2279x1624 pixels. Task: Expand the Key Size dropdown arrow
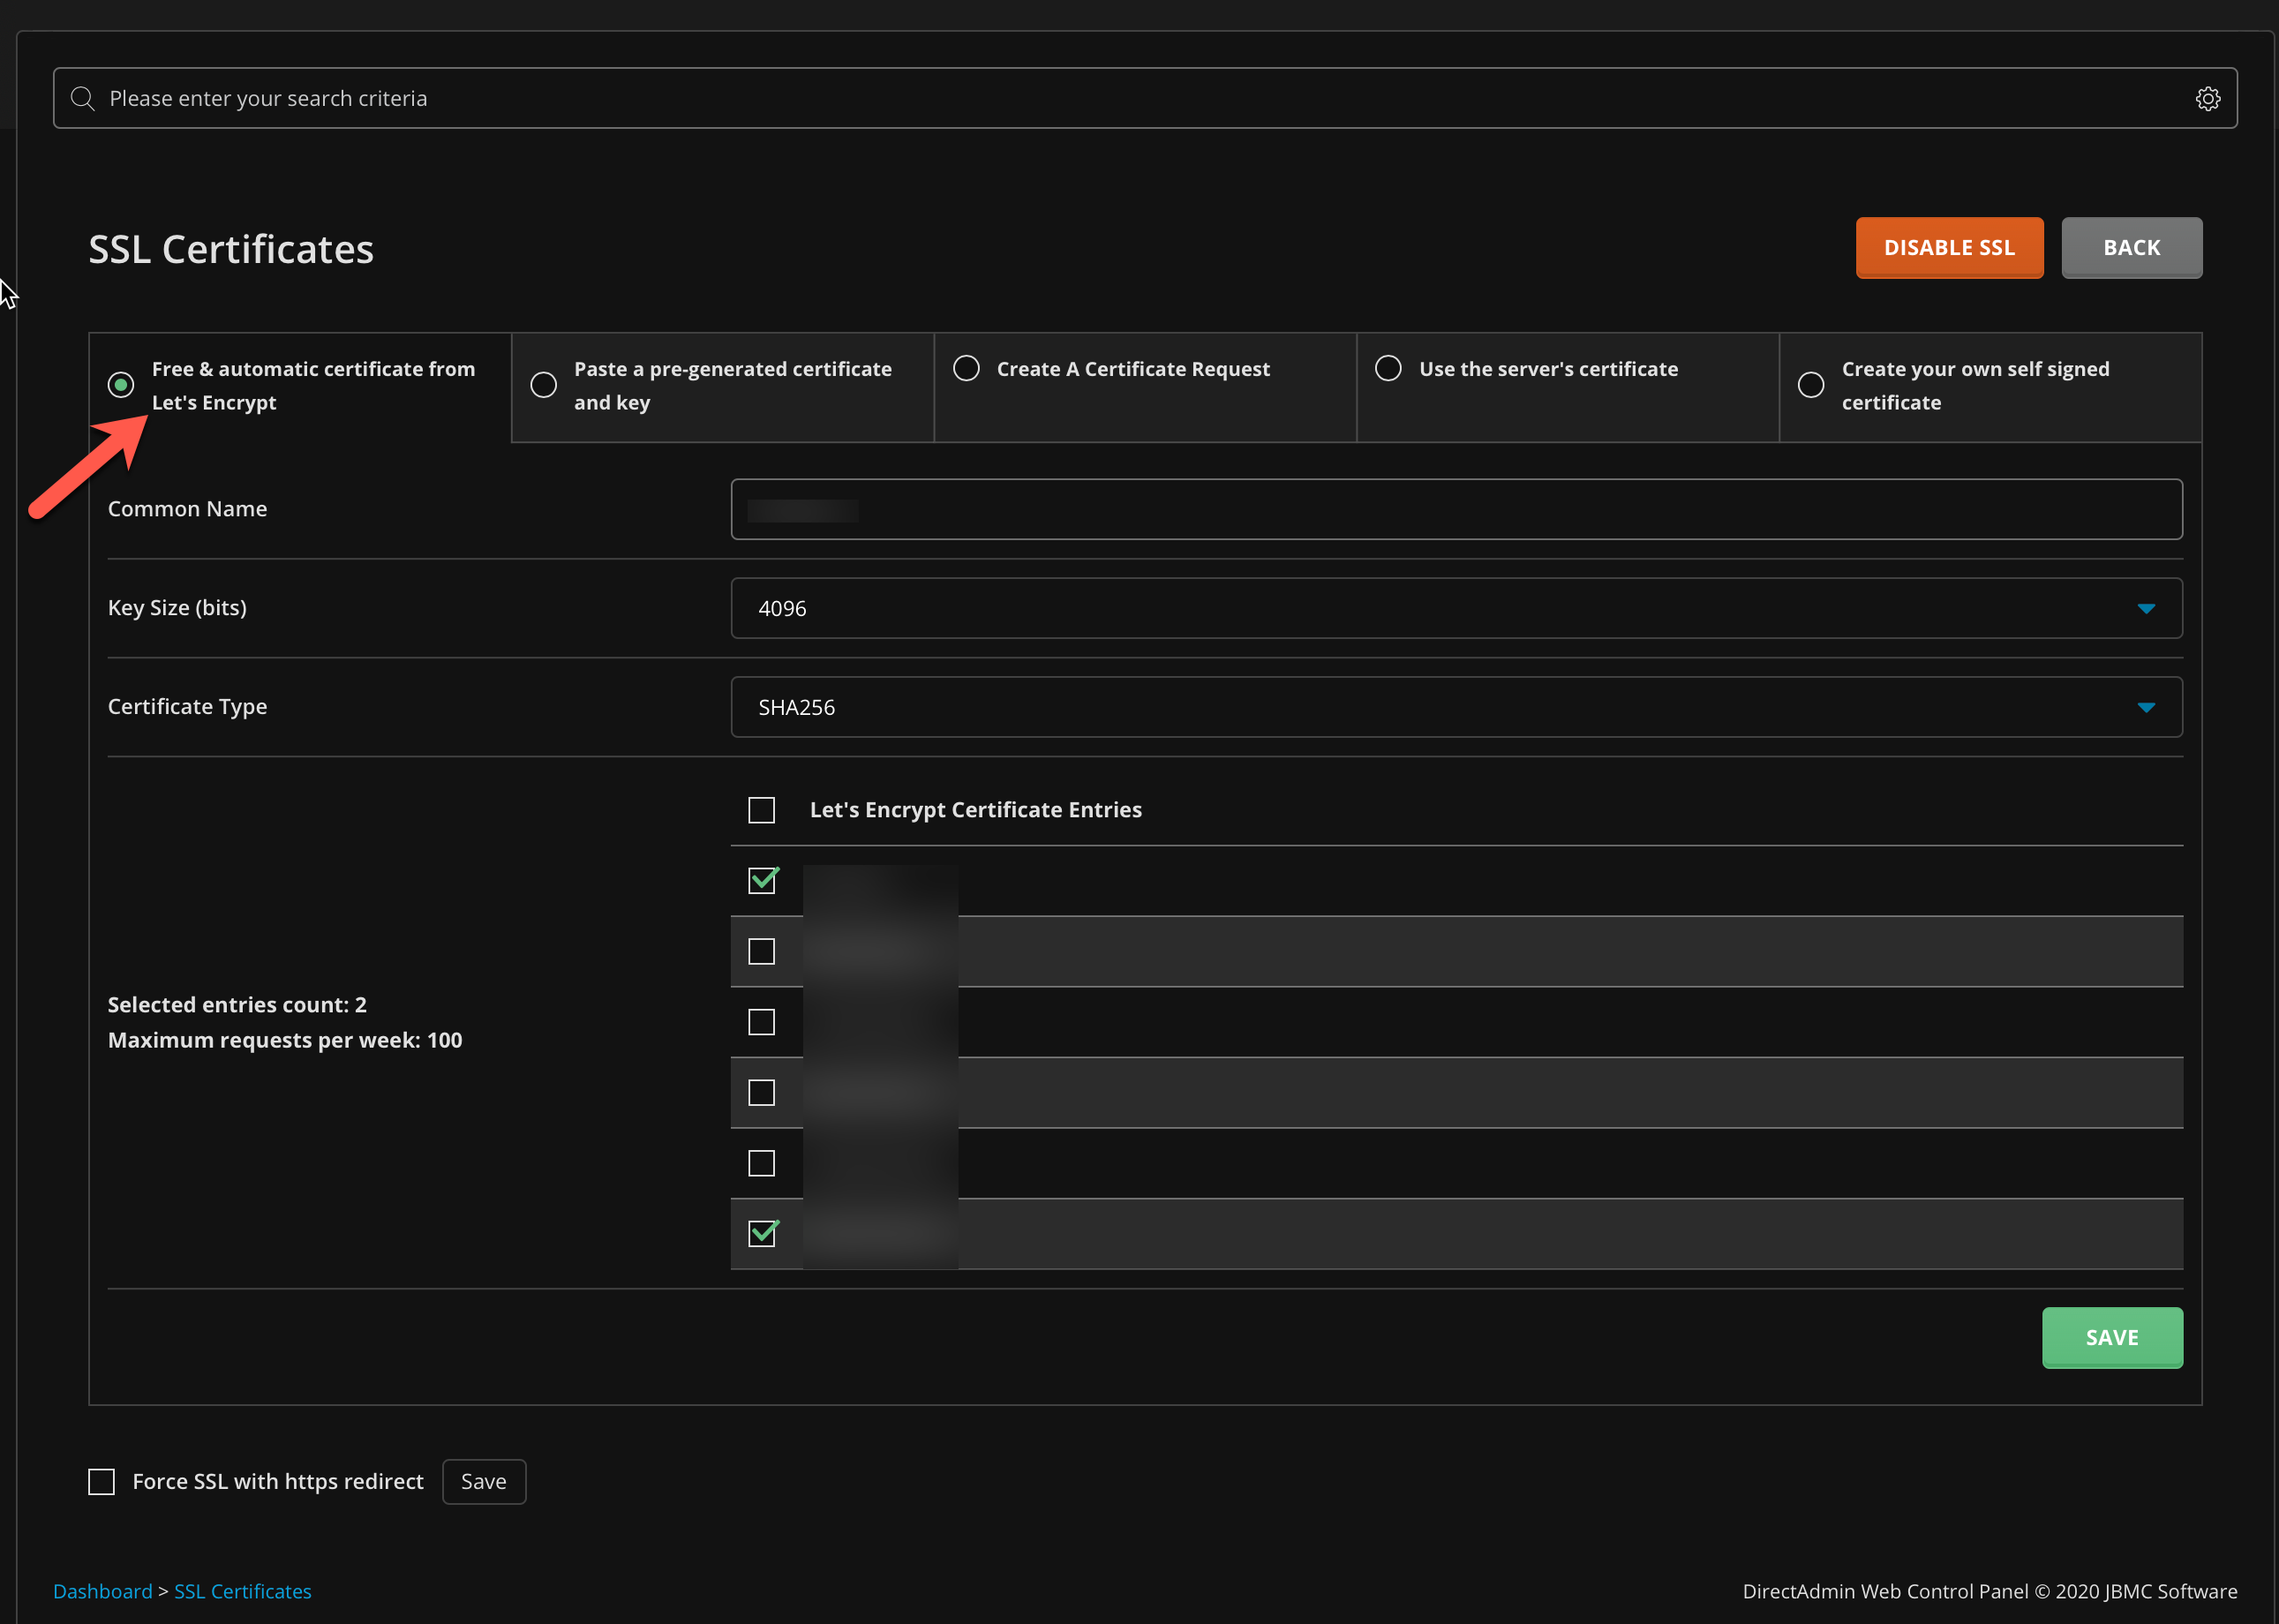pos(2145,608)
